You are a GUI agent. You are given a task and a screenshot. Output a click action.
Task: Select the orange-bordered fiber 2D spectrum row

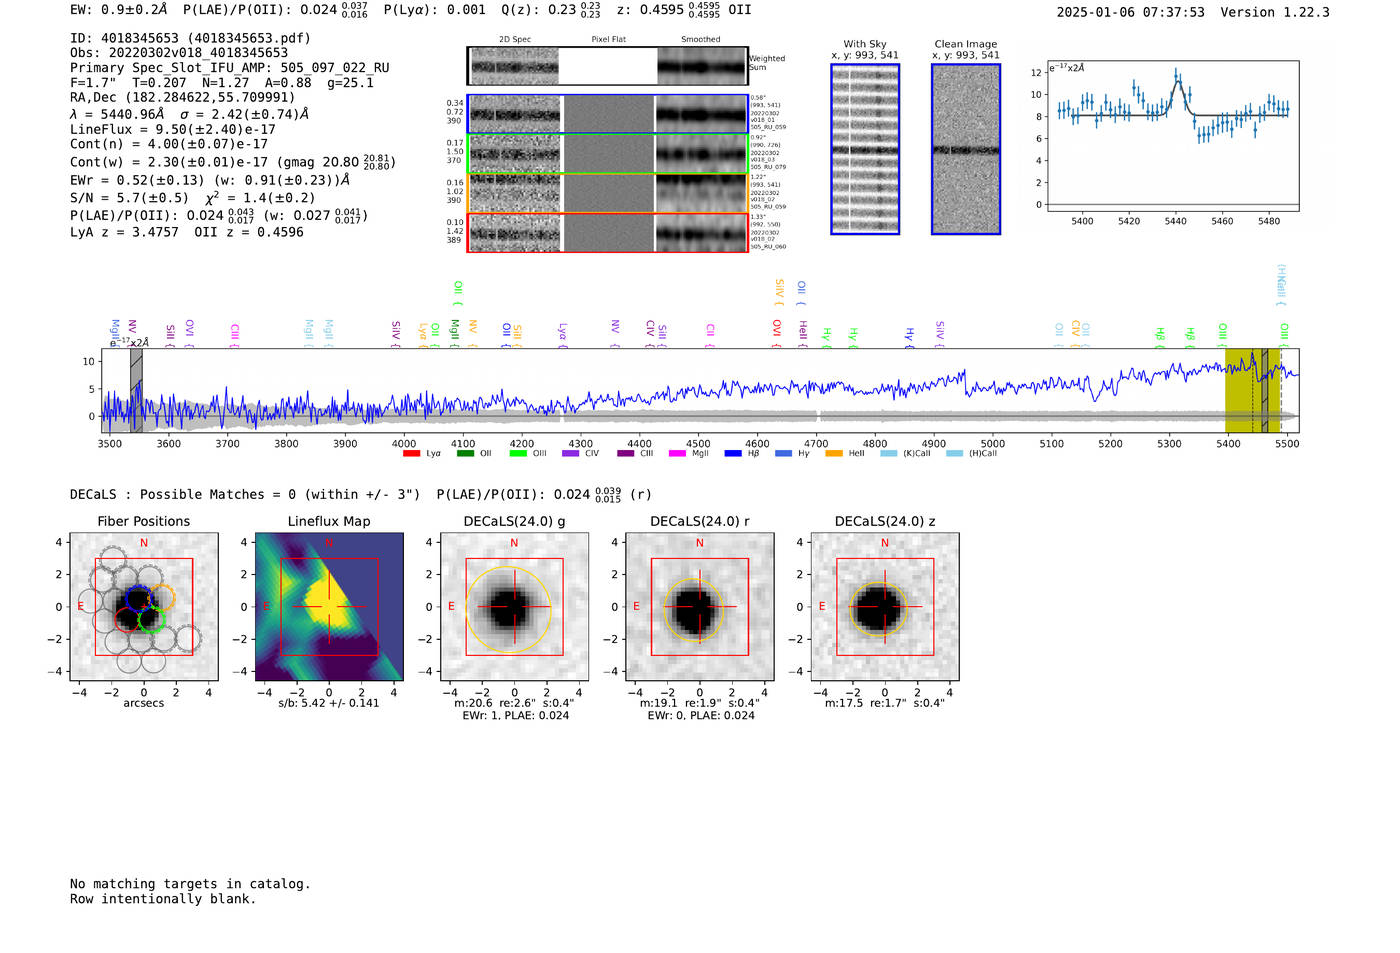(607, 192)
